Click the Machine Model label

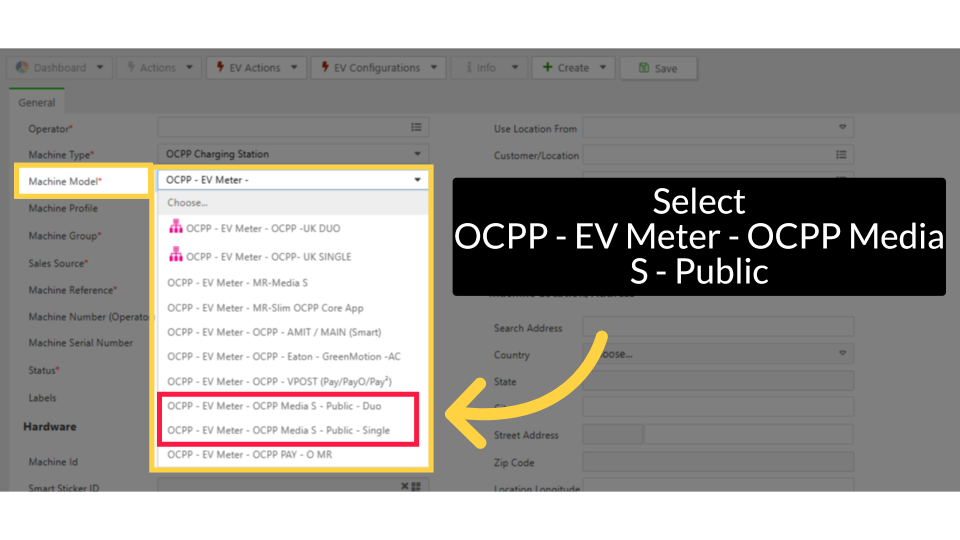tap(65, 181)
